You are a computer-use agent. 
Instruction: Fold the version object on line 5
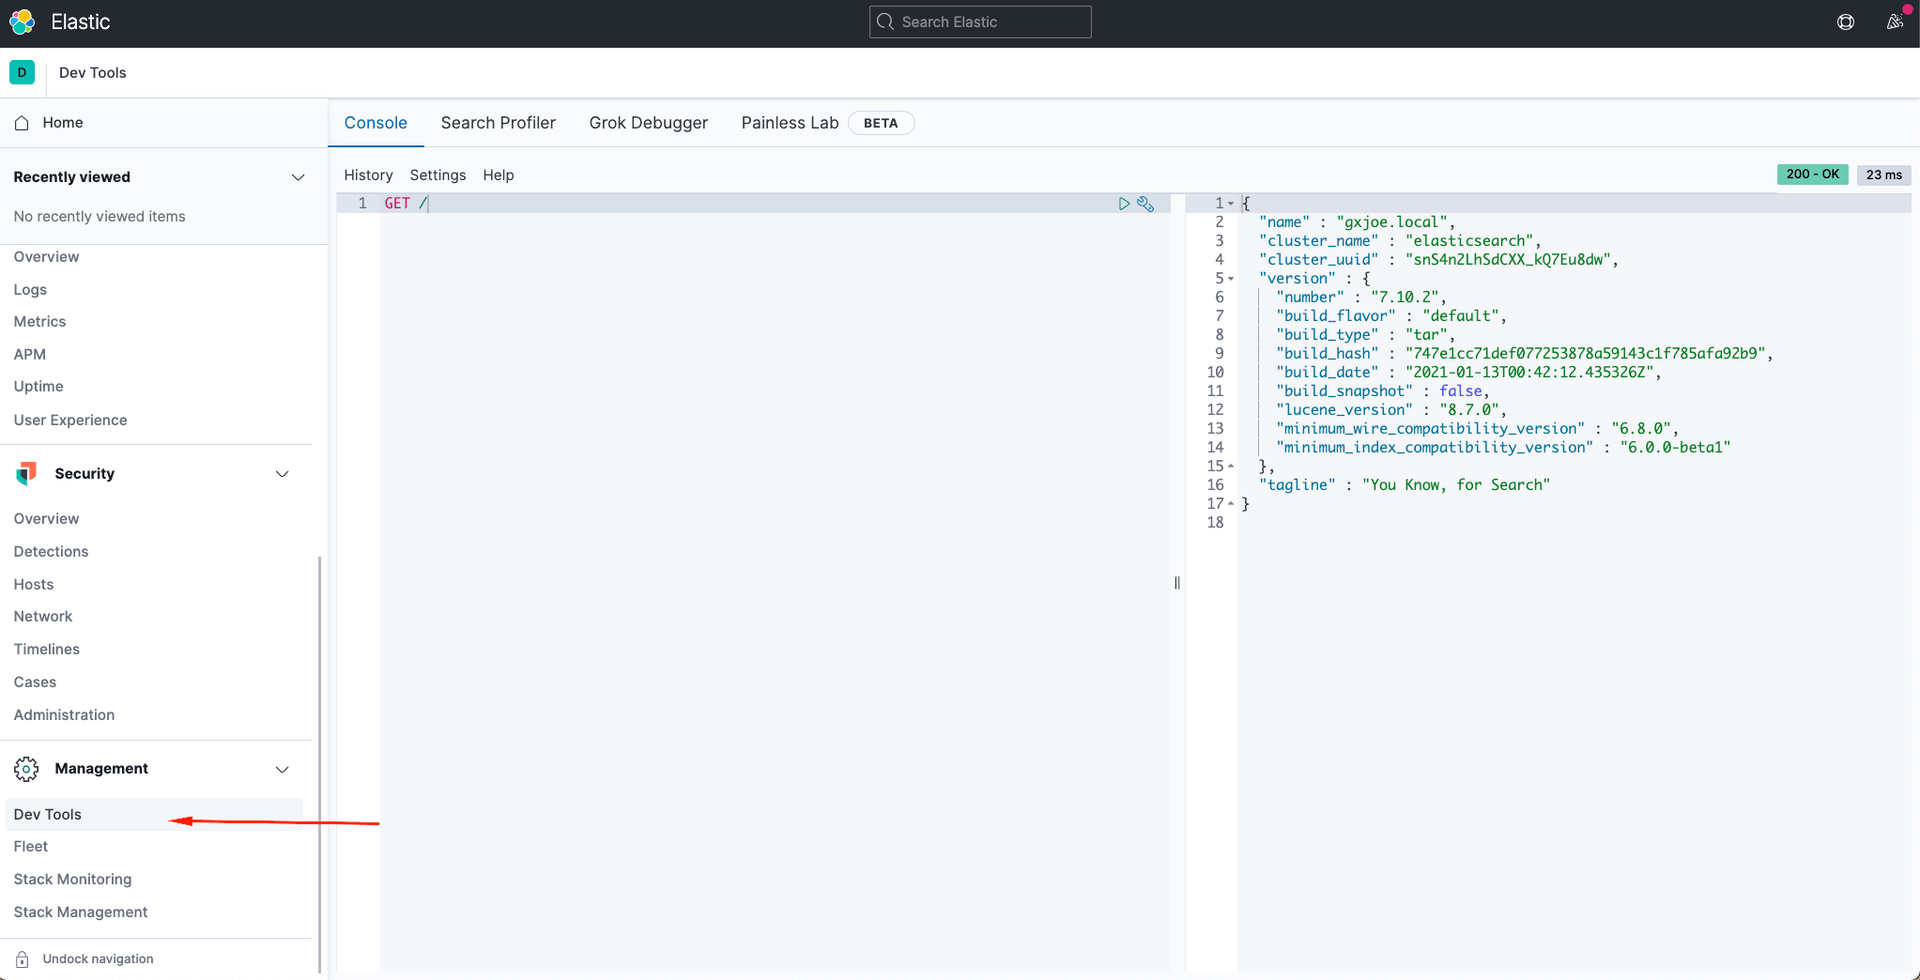pos(1231,278)
